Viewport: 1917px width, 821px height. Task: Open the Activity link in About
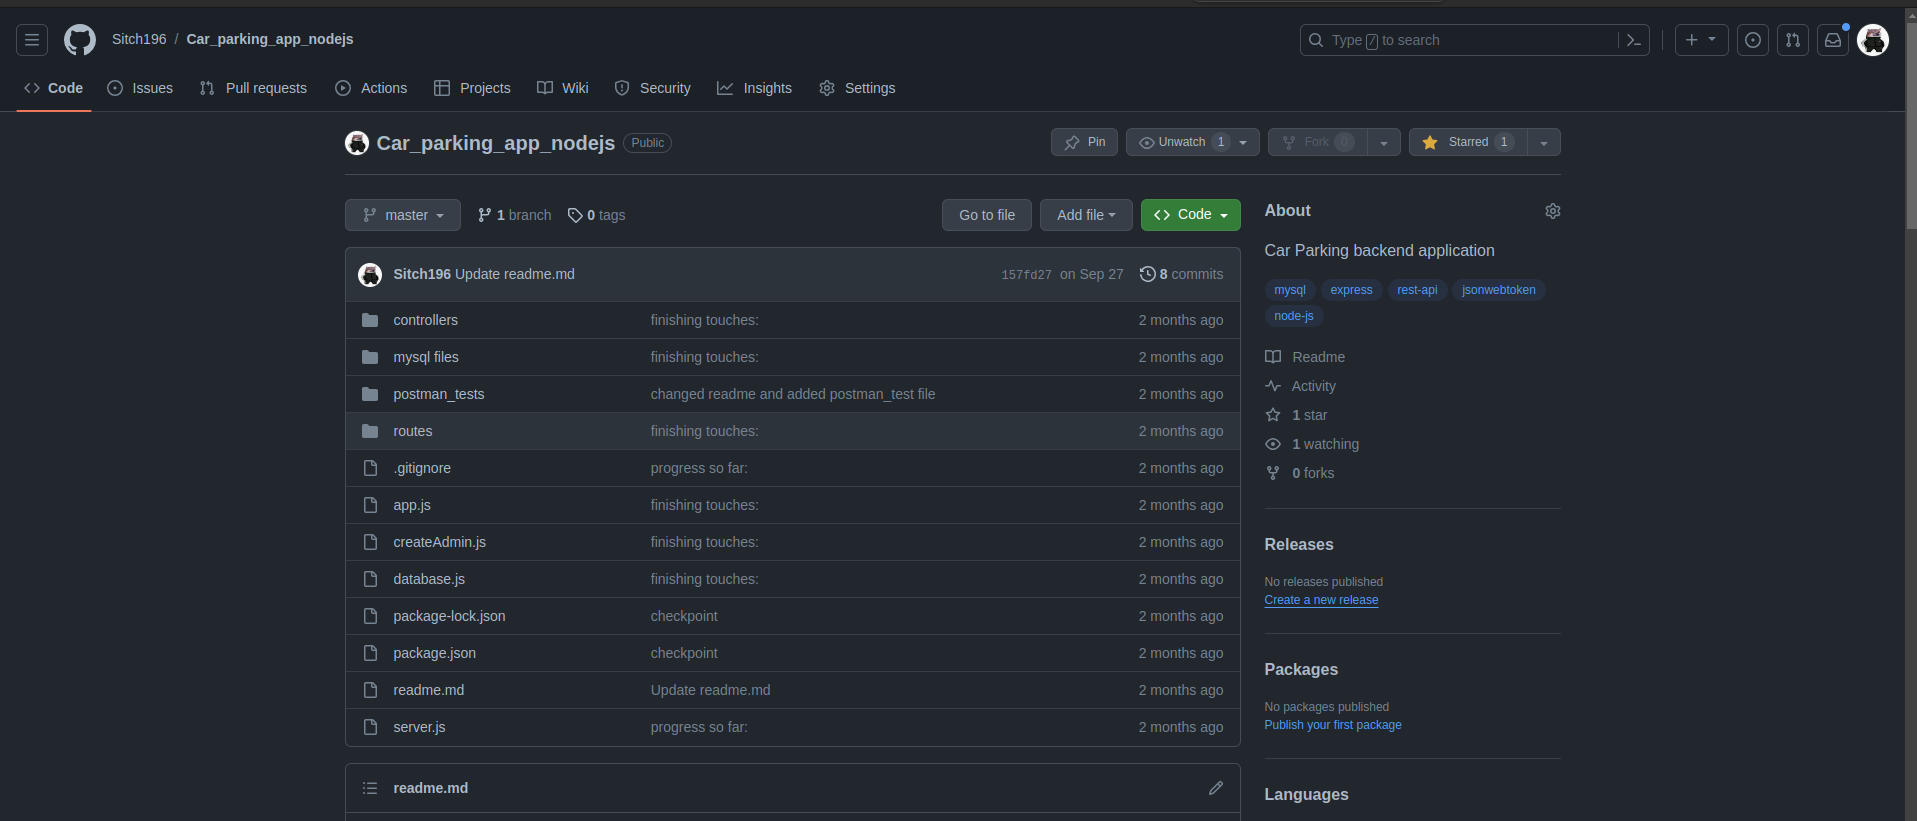(1300, 386)
